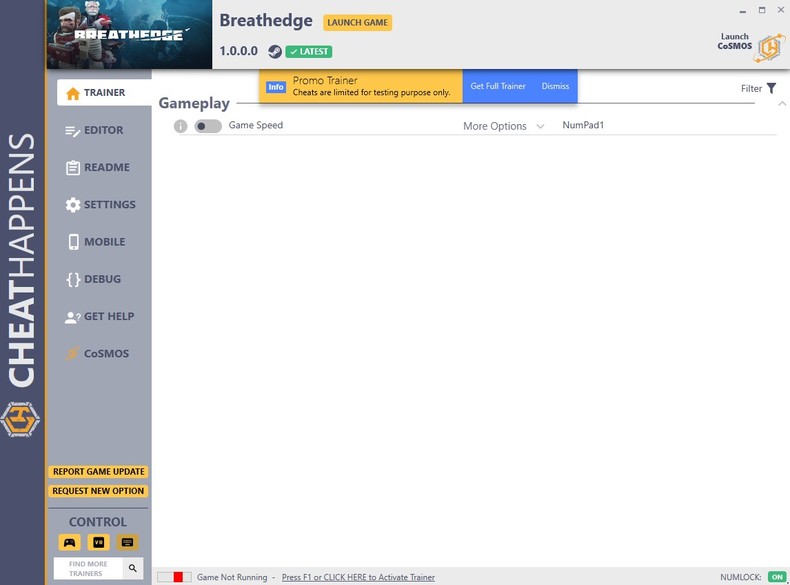Click the Launch CoSMOS hexagon icon
Image resolution: width=790 pixels, height=585 pixels.
[769, 48]
